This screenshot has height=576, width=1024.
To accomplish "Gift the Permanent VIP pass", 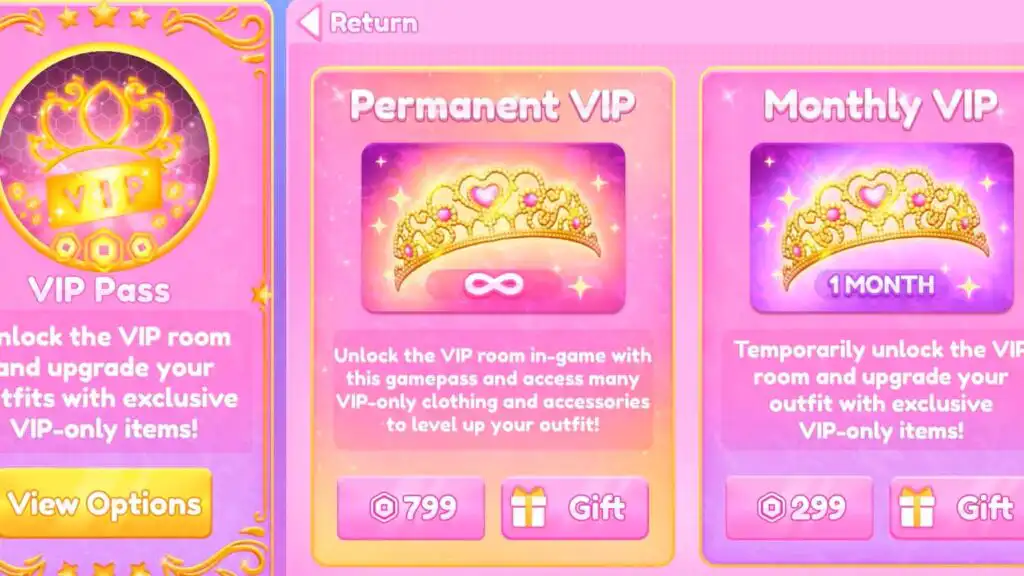I will (x=575, y=508).
